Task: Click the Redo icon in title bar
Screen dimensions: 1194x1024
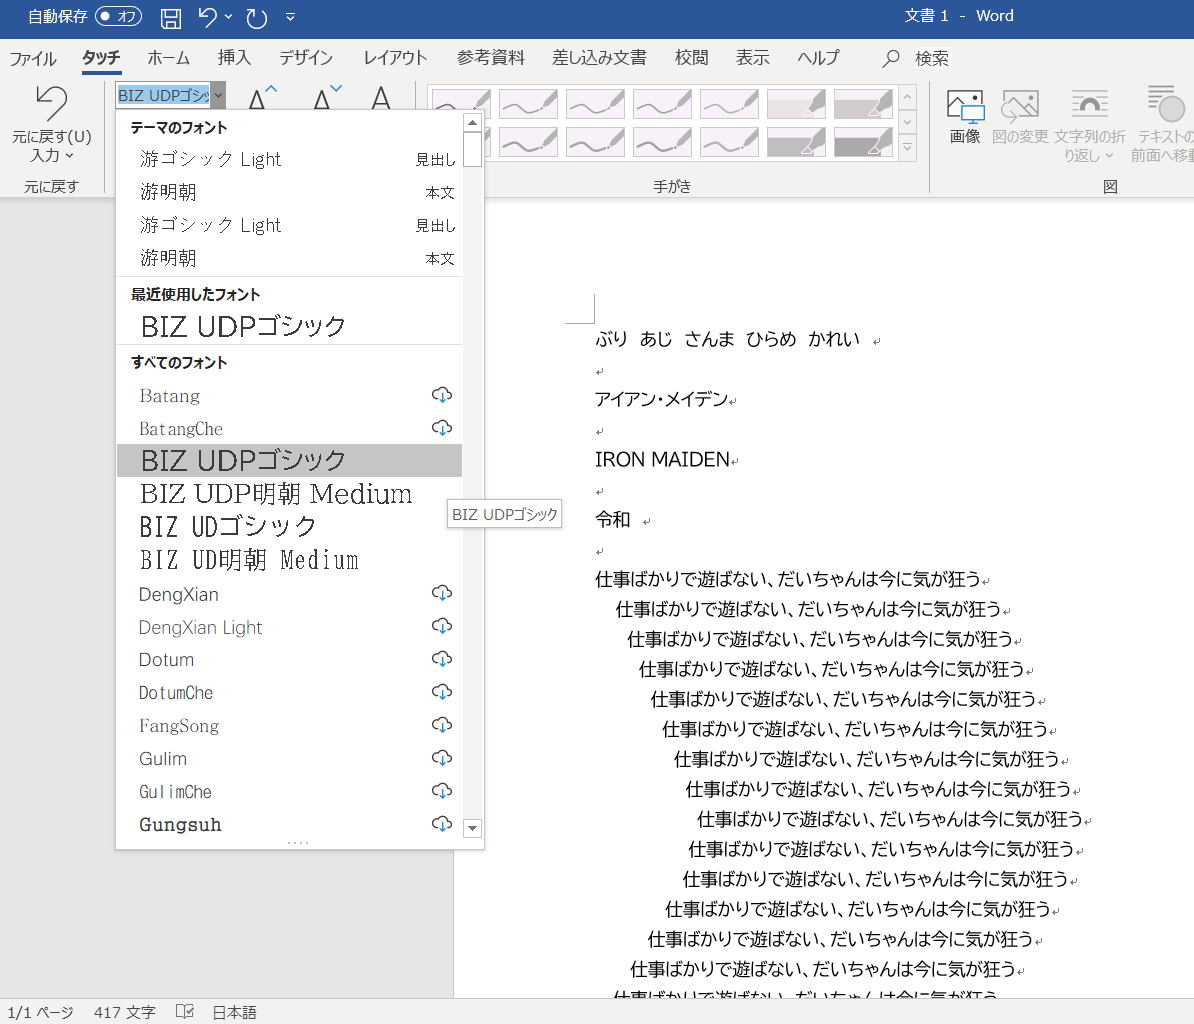Action: tap(257, 18)
